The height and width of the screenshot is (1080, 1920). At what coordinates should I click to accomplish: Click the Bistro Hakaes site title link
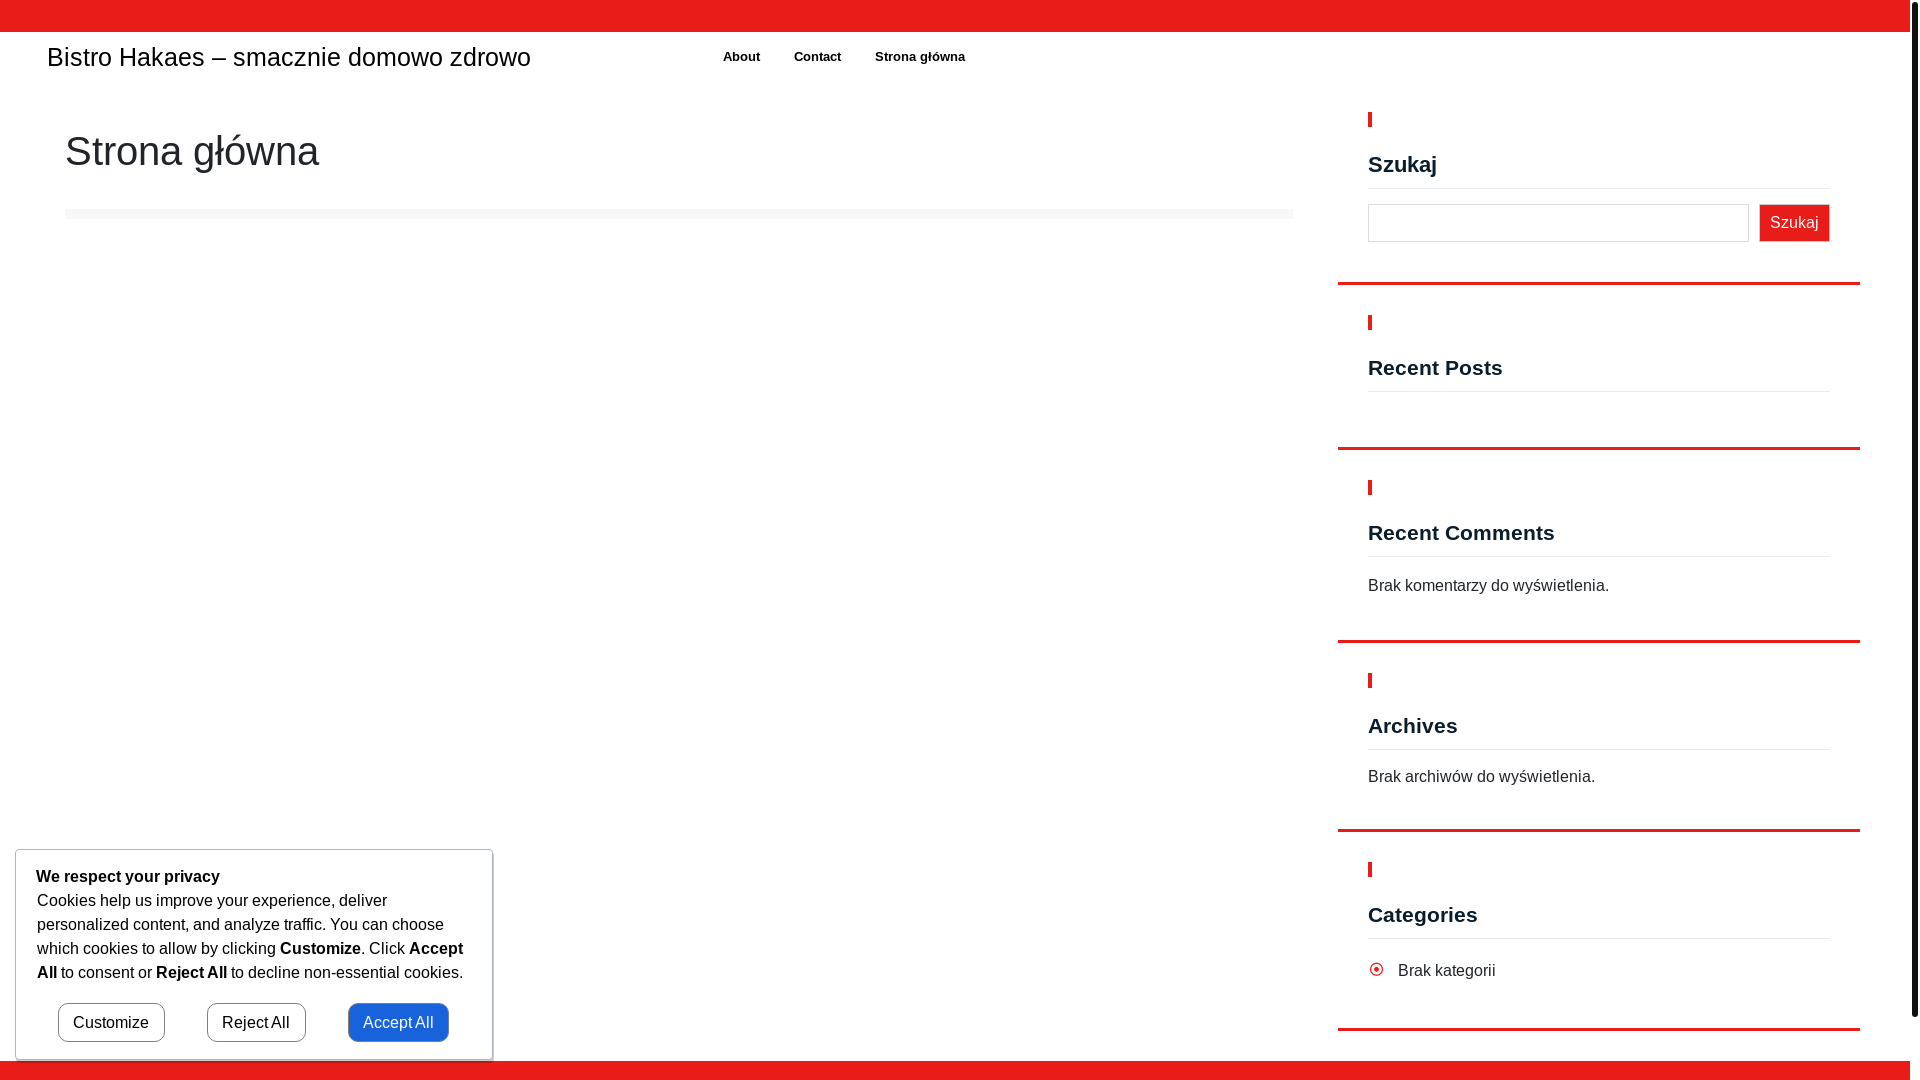(x=289, y=57)
